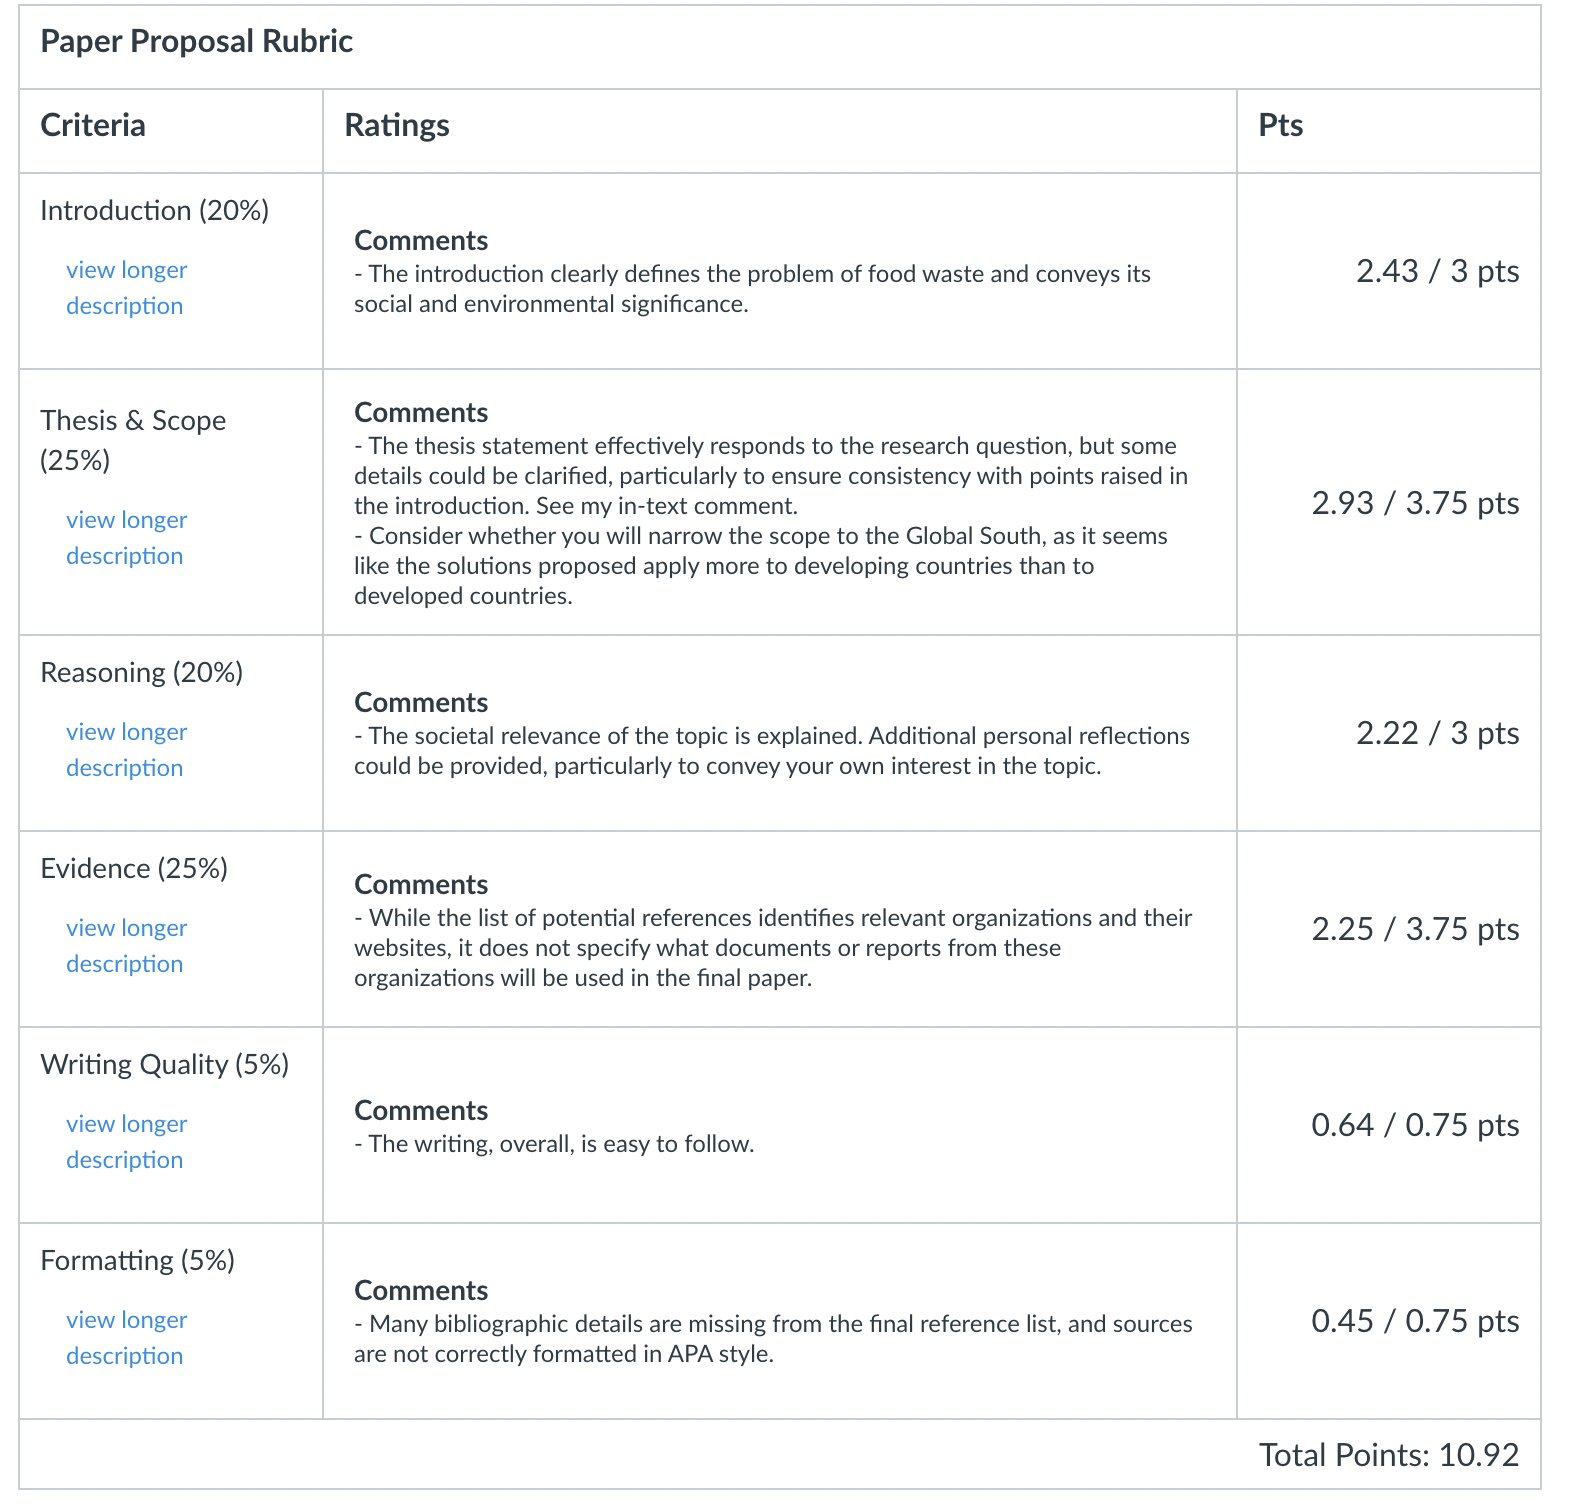1570x1508 pixels.
Task: Click the Criteria column header
Action: pos(93,126)
